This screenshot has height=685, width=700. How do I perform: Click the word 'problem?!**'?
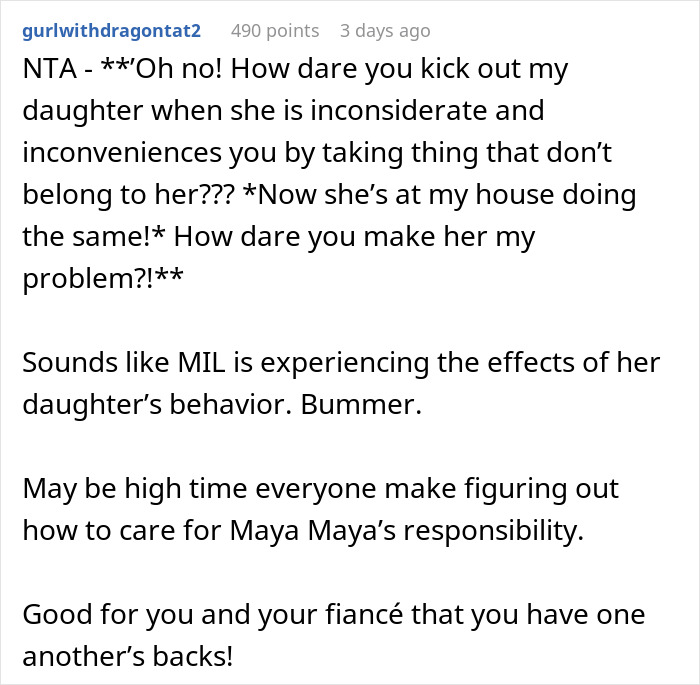pos(103,279)
